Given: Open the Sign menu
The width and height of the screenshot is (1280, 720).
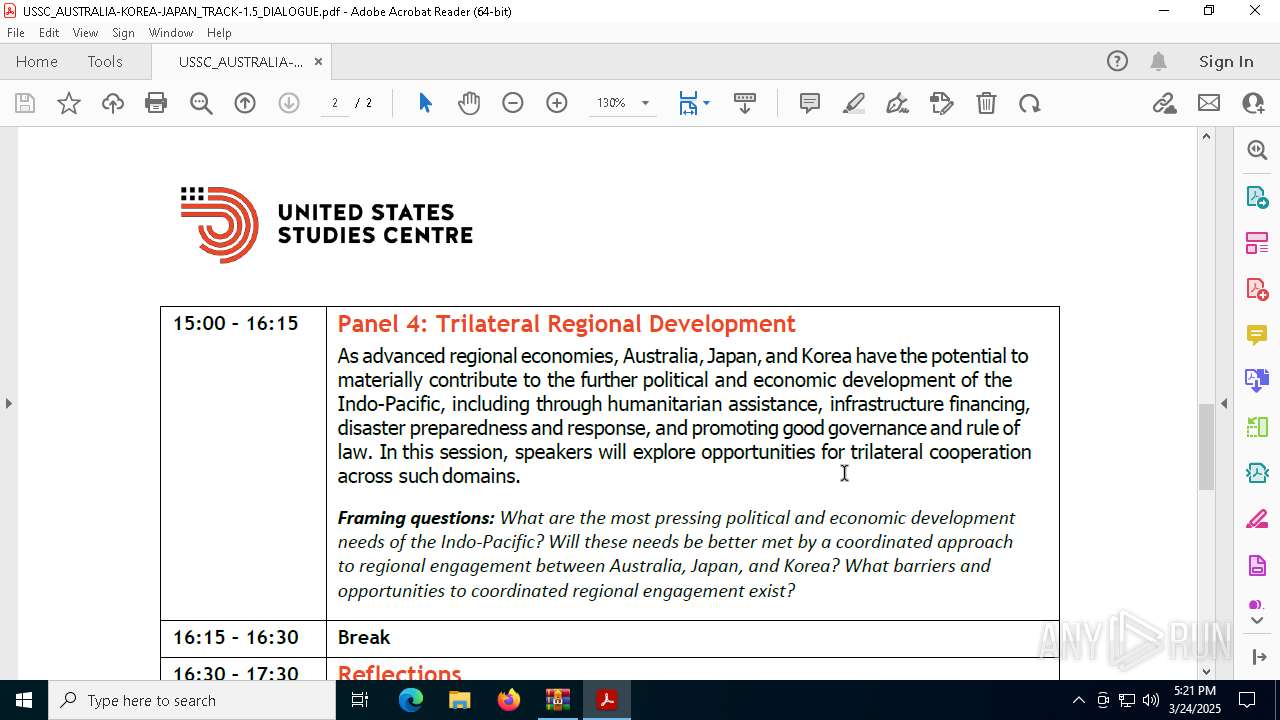Looking at the screenshot, I should [x=123, y=33].
